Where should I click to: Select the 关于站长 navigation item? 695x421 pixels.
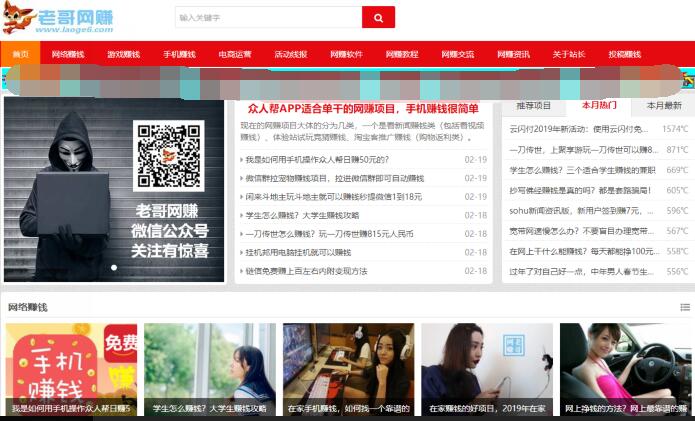[x=569, y=54]
